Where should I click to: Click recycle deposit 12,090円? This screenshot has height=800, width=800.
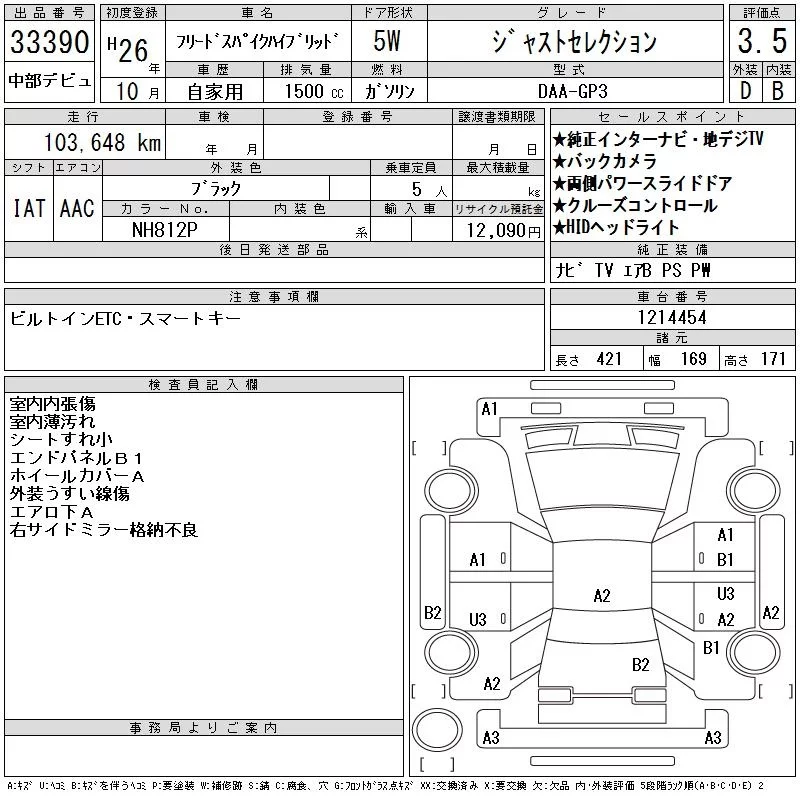pyautogui.click(x=503, y=231)
